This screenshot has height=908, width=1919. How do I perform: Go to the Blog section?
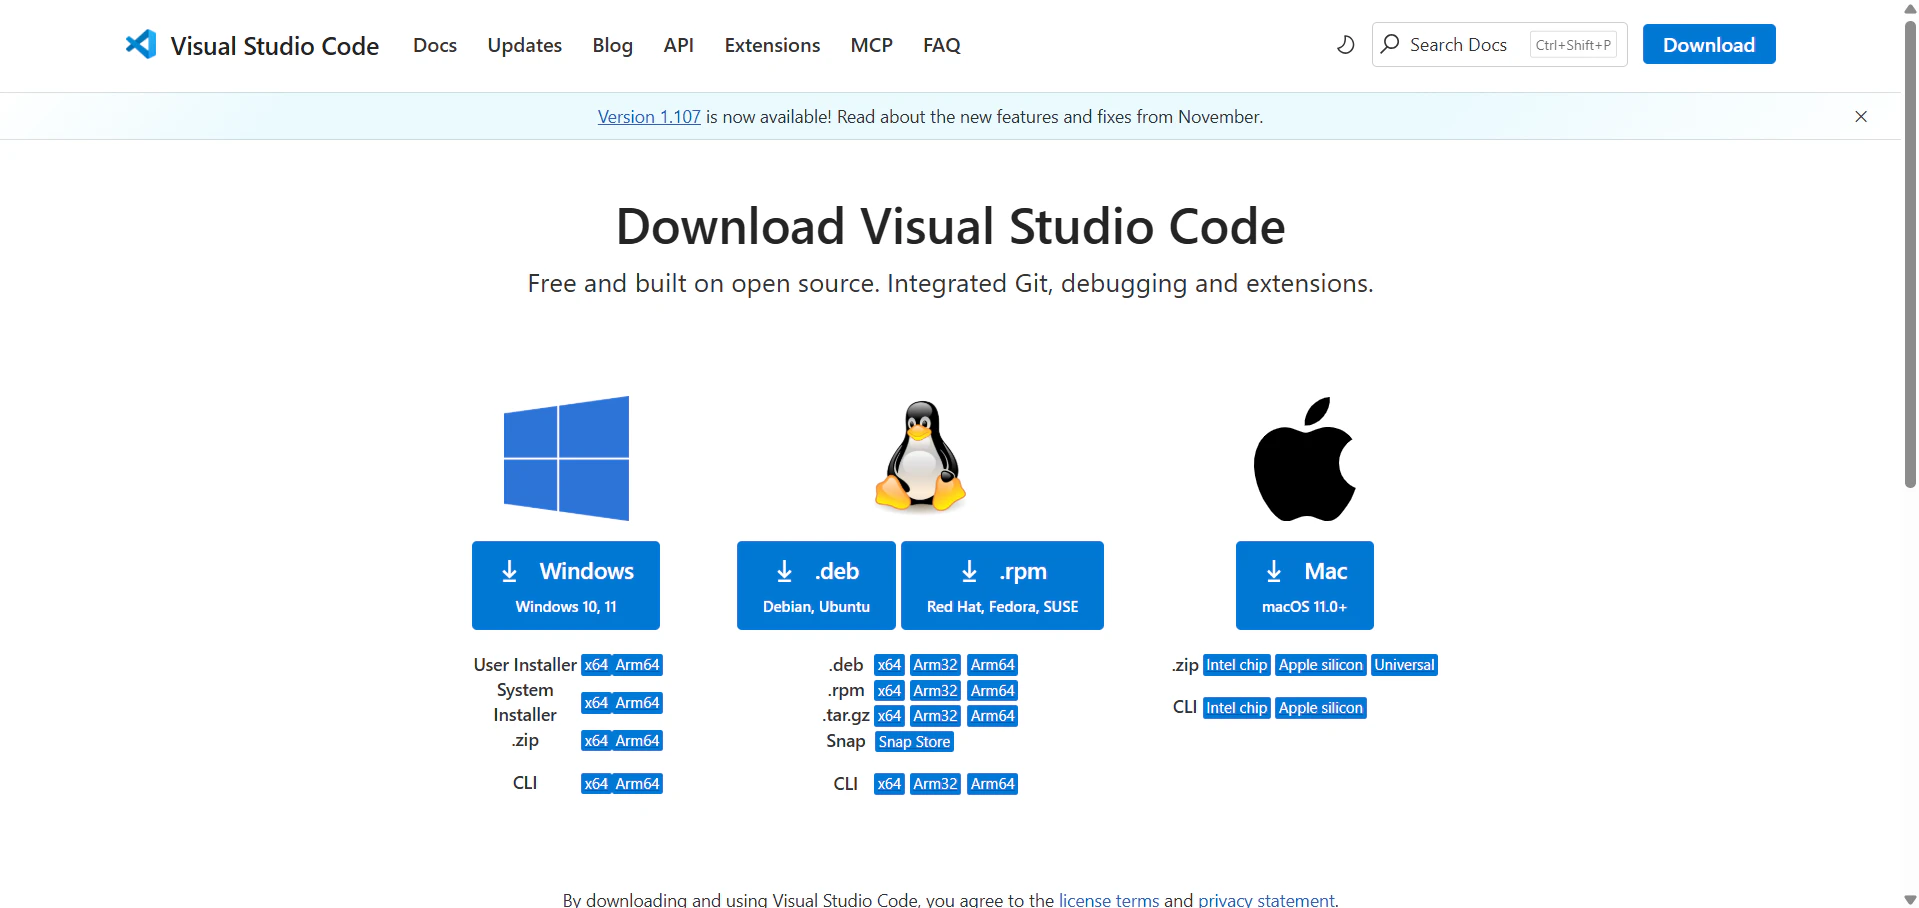click(x=613, y=45)
